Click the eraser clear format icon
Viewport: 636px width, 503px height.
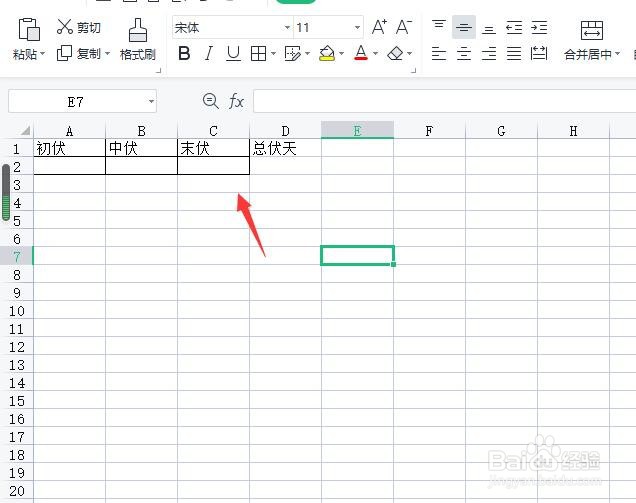[395, 53]
